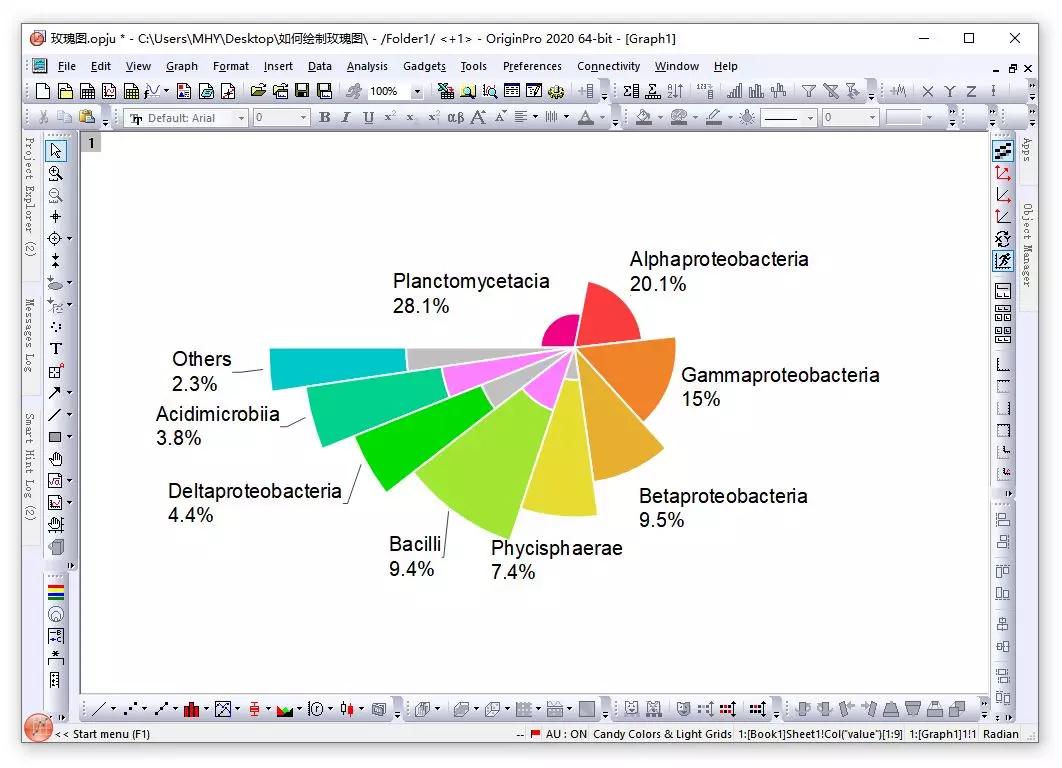Screen dimensions: 1062x768
Task: Open the File menu
Action: point(66,66)
